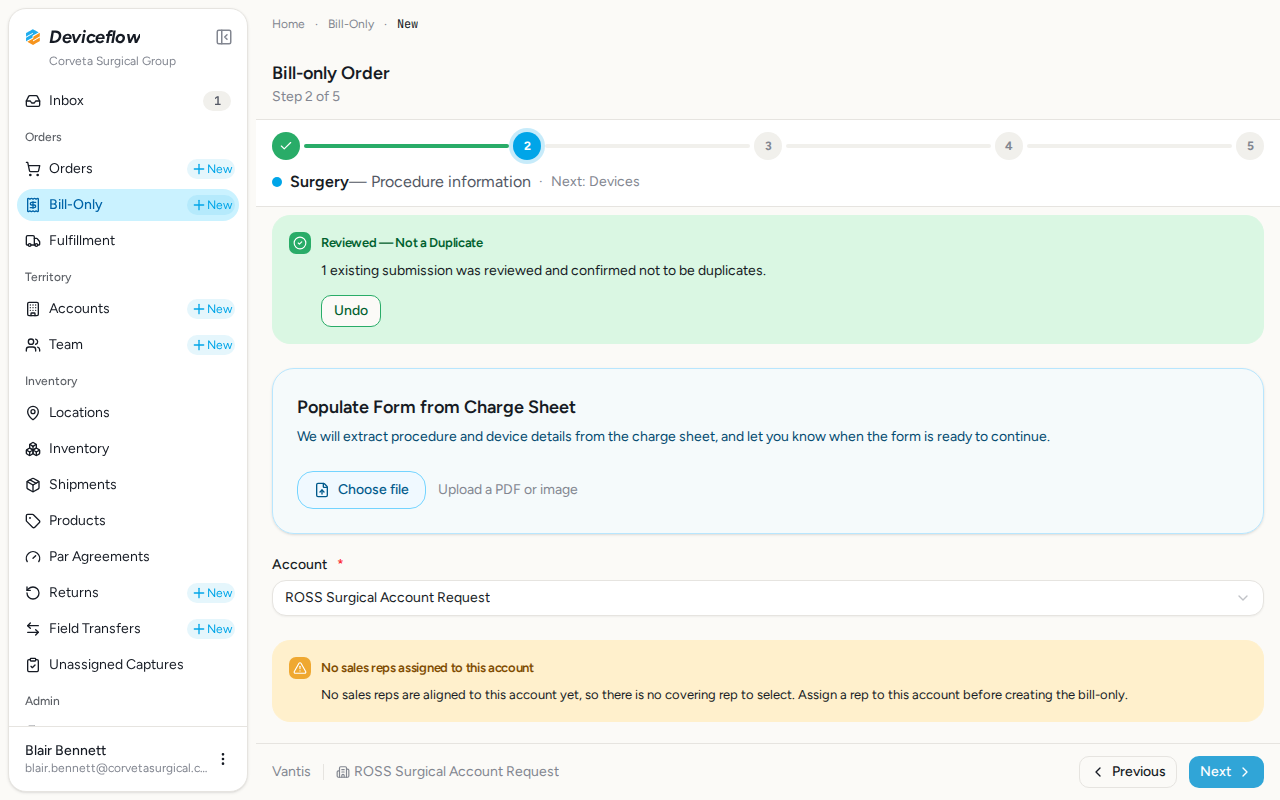The image size is (1280, 800).
Task: Go to Fulfillment in sidebar
Action: click(128, 241)
